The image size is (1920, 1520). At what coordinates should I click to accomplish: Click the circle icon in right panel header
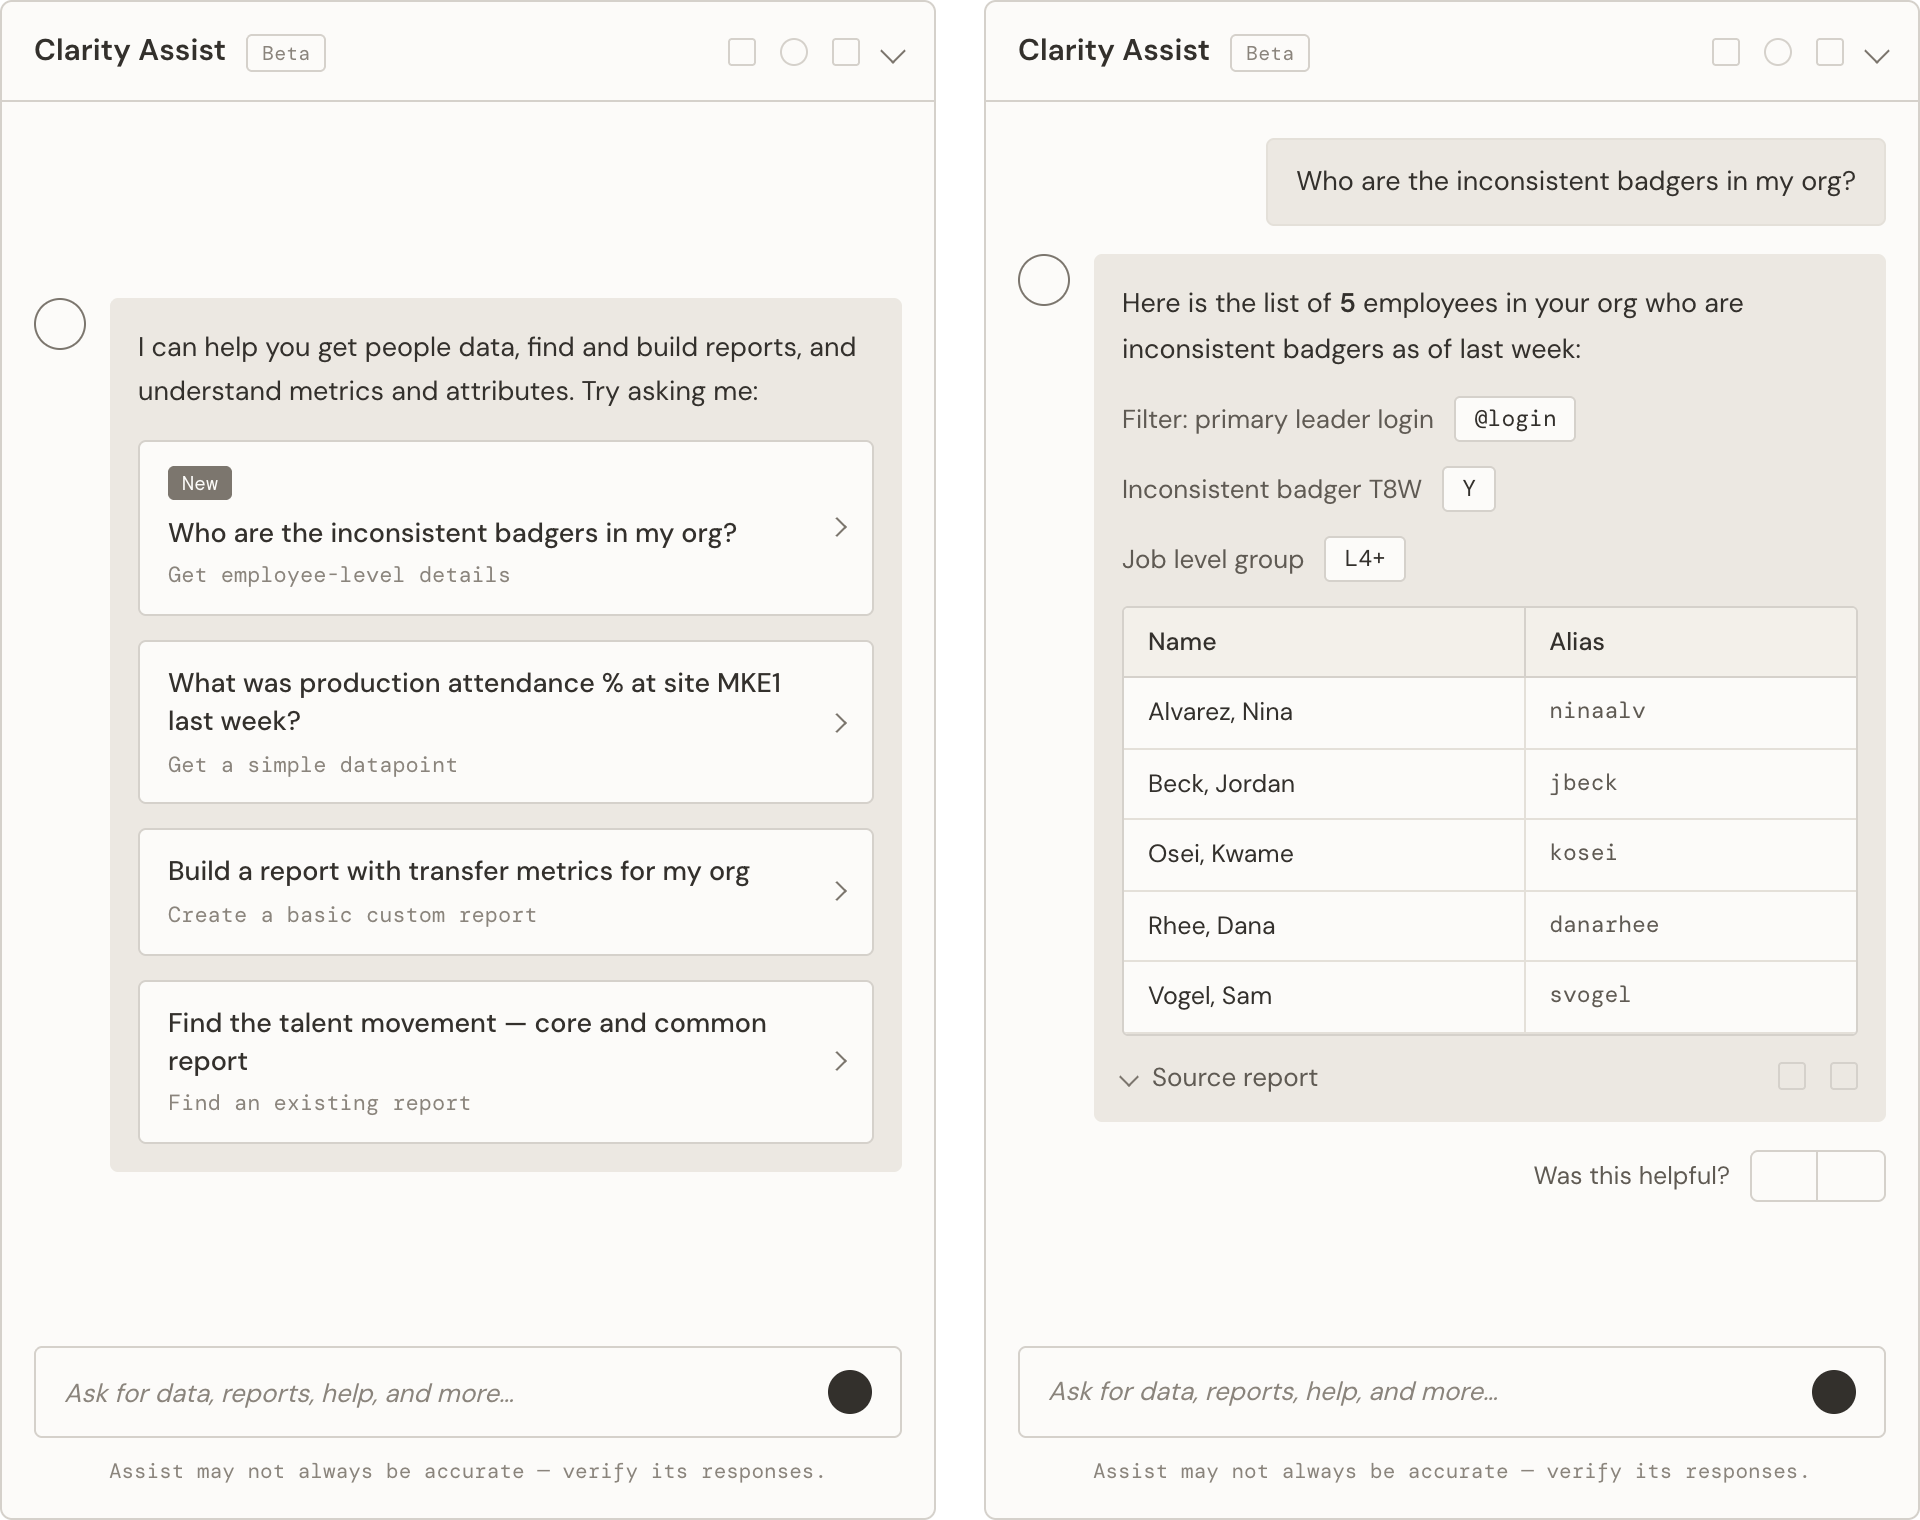(1778, 52)
